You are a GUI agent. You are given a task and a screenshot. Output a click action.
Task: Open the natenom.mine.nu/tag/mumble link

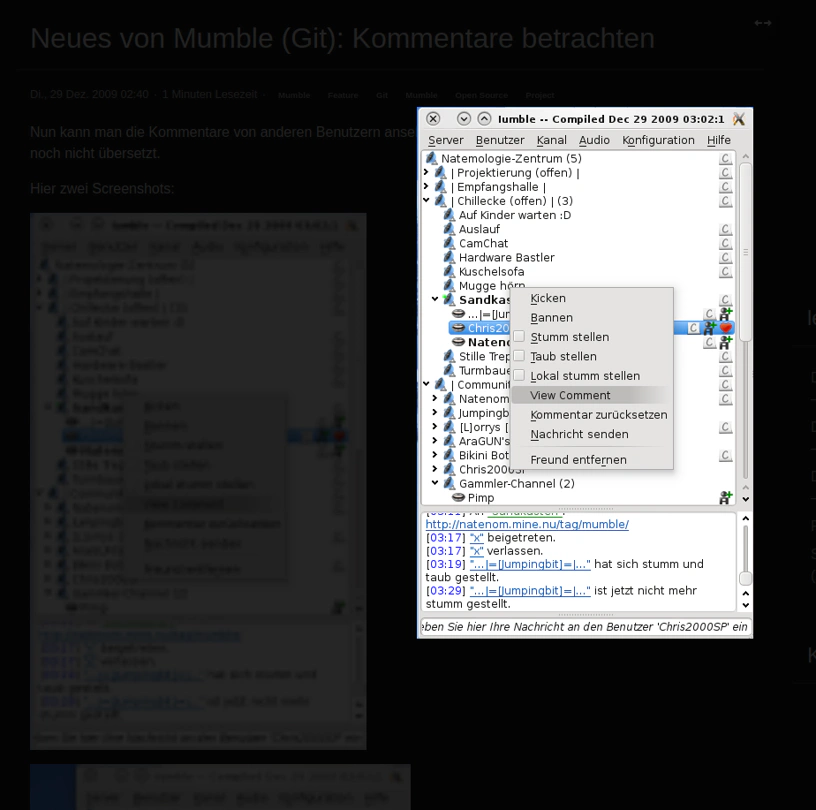[x=527, y=524]
